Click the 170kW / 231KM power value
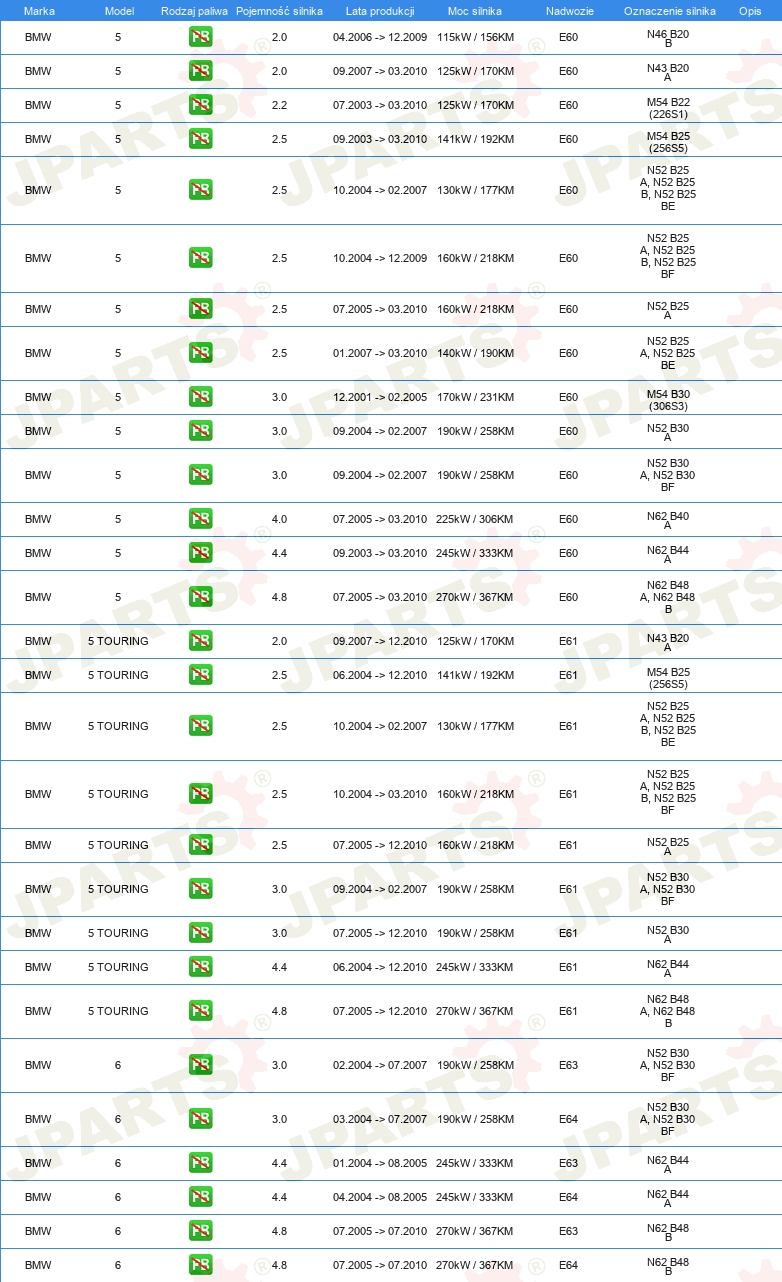782x1282 pixels. click(475, 397)
